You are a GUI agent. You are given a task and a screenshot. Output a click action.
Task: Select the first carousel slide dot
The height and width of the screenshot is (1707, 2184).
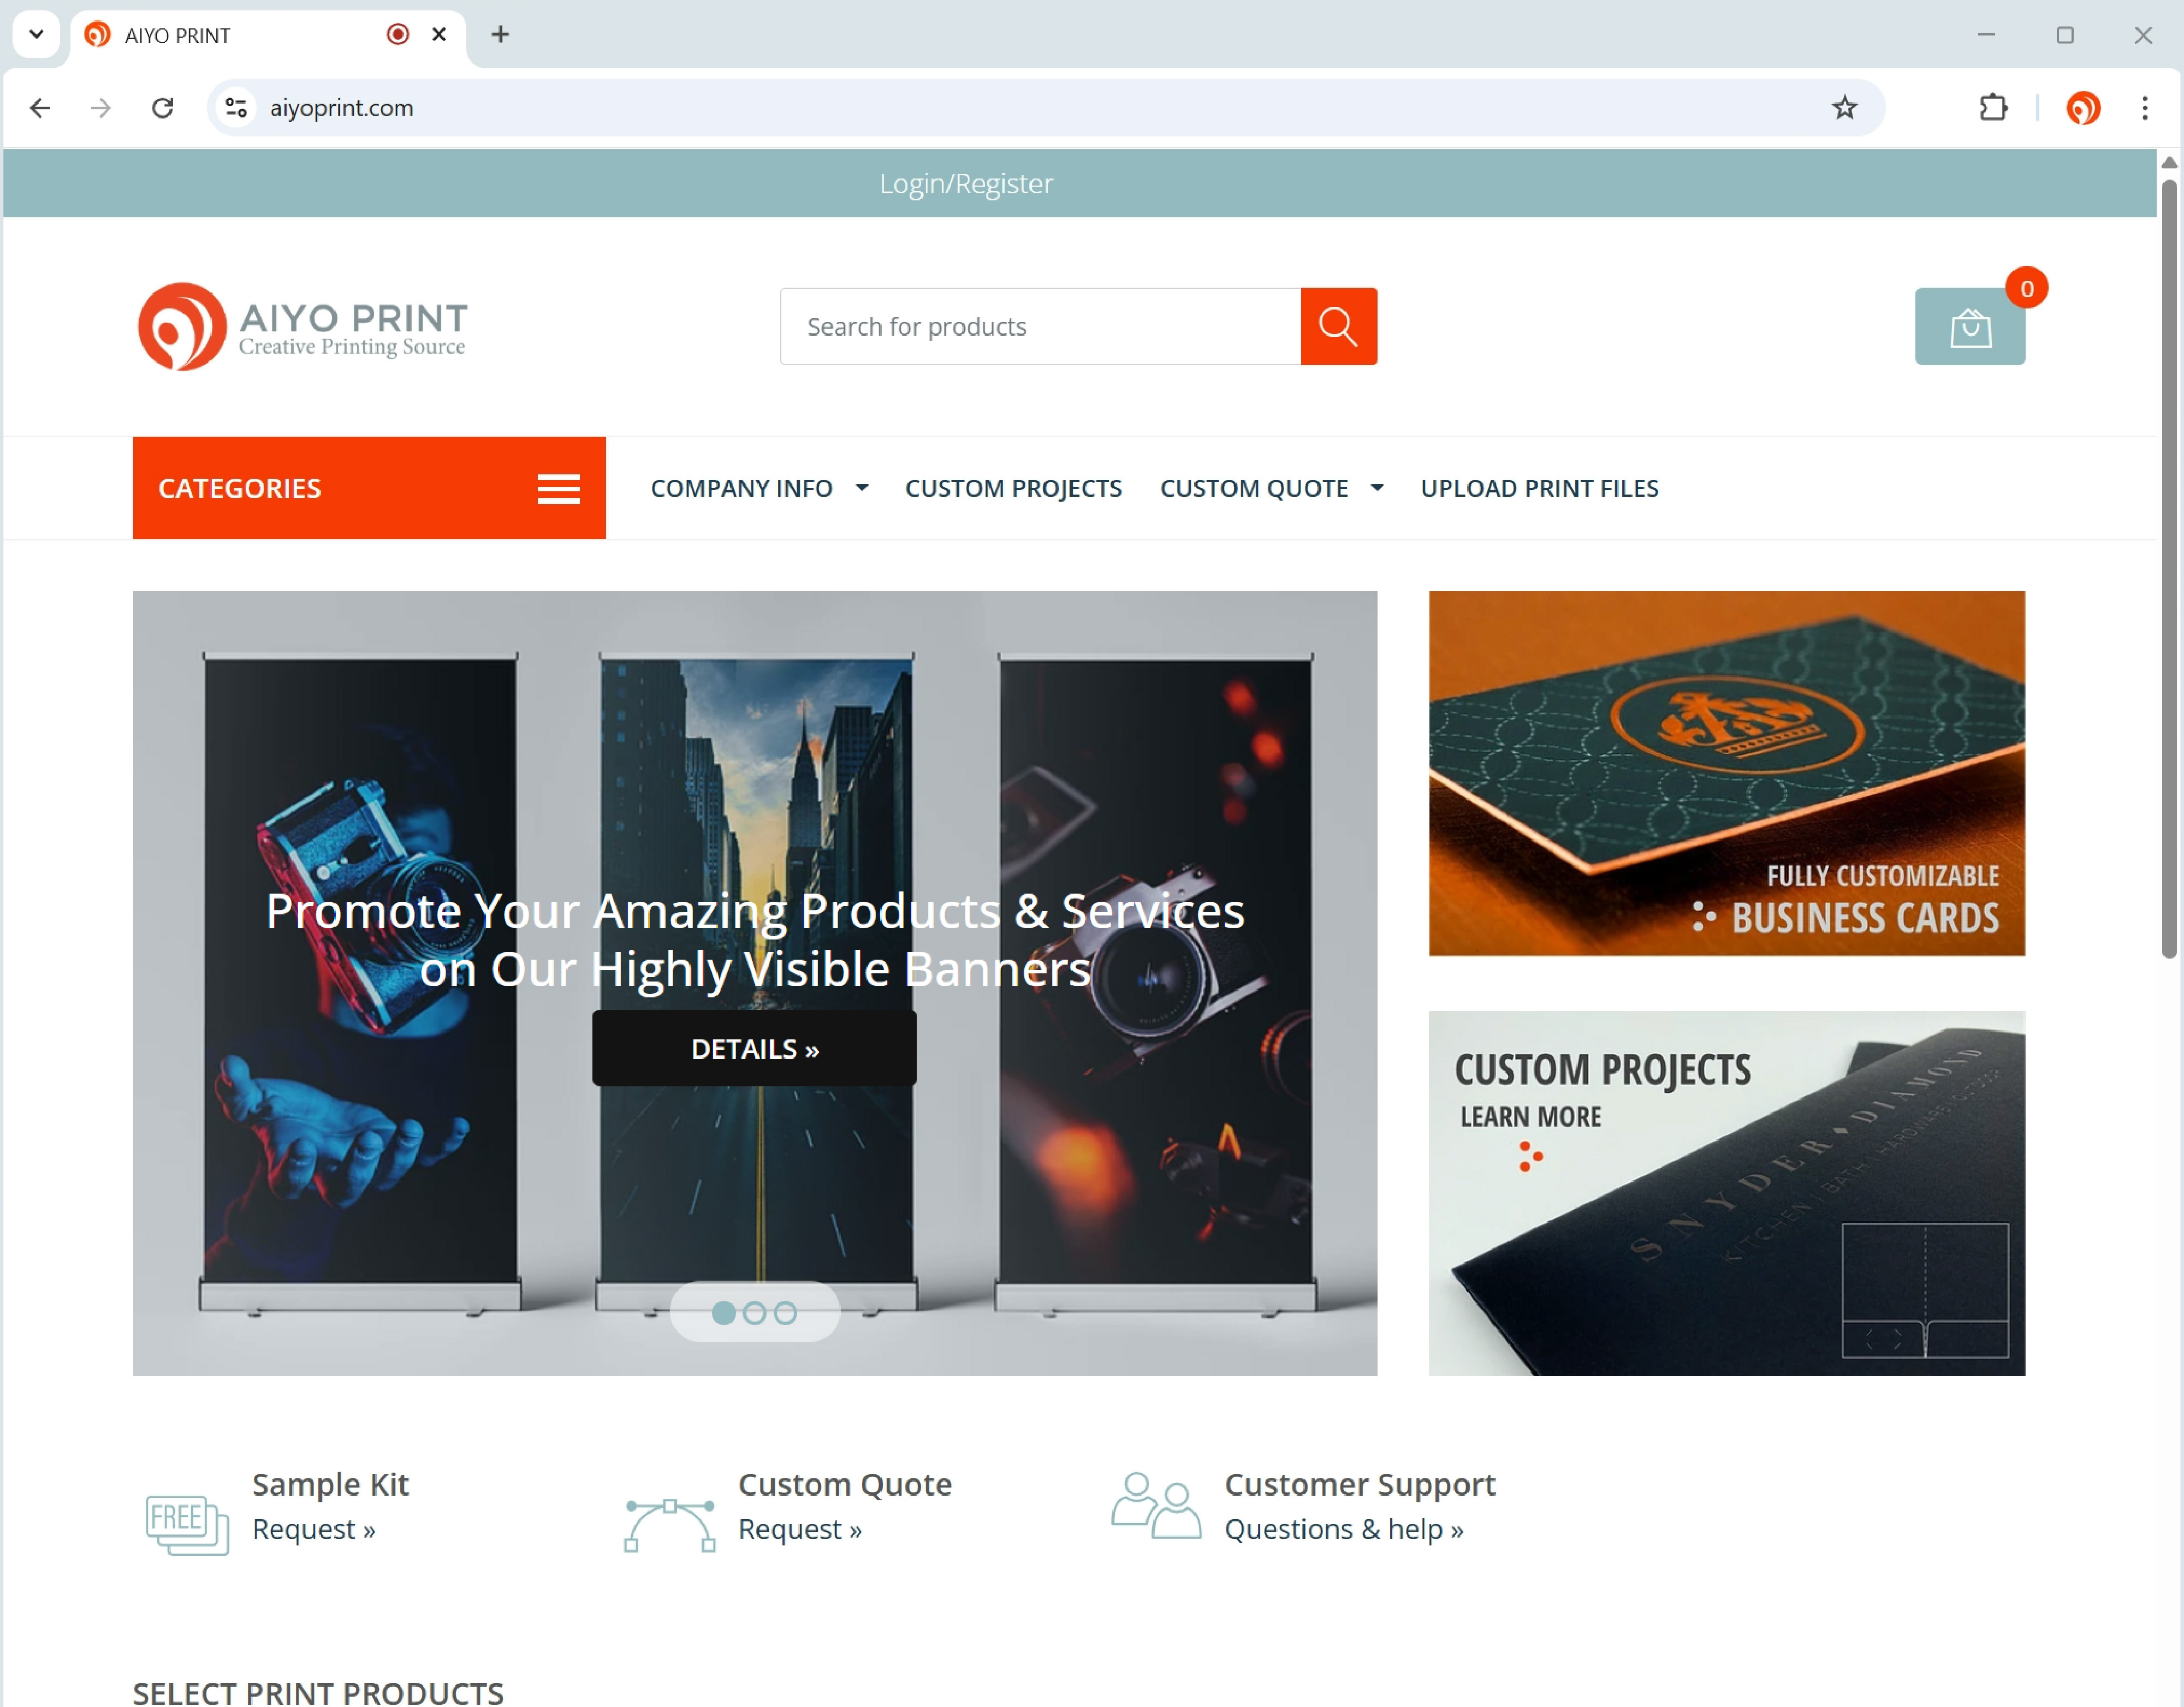click(723, 1313)
